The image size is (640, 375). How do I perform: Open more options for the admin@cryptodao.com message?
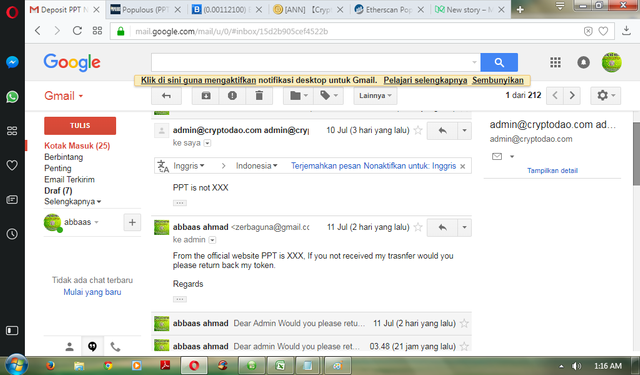464,131
